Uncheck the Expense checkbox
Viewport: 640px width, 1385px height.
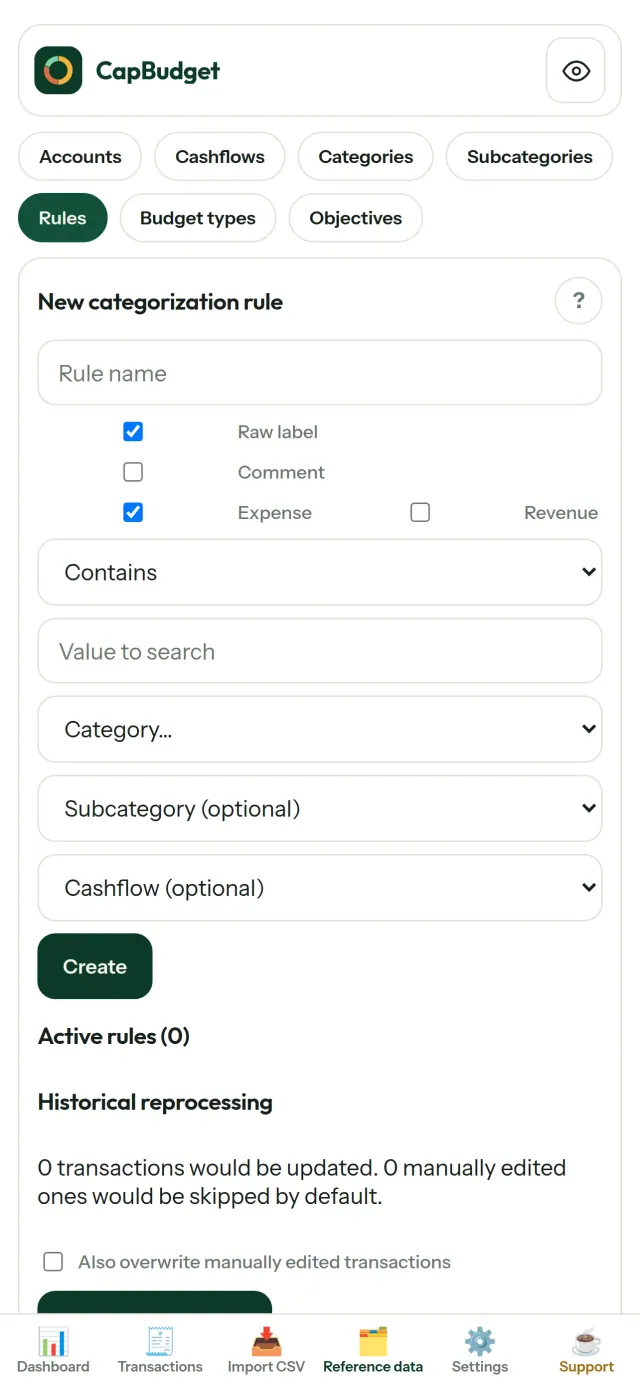133,512
